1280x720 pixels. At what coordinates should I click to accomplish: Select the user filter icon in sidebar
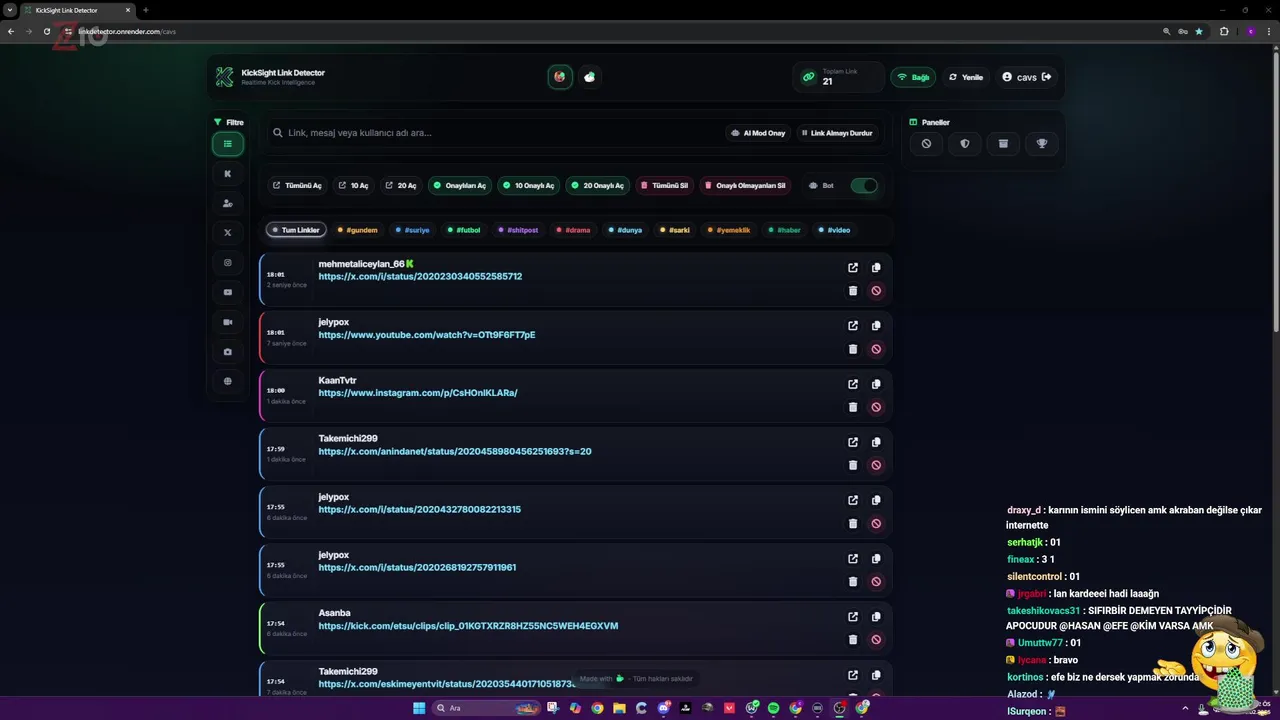228,203
